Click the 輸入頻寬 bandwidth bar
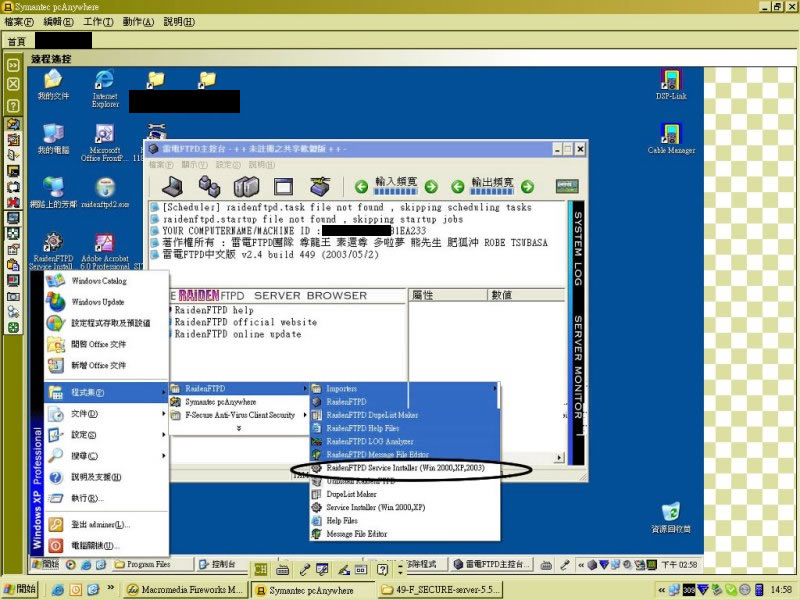The image size is (800, 600). click(x=395, y=192)
